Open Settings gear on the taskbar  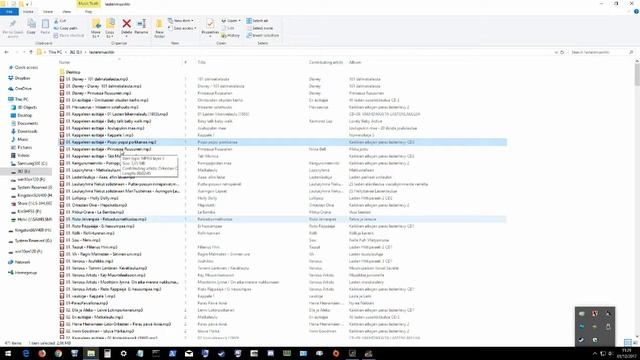tap(123, 353)
